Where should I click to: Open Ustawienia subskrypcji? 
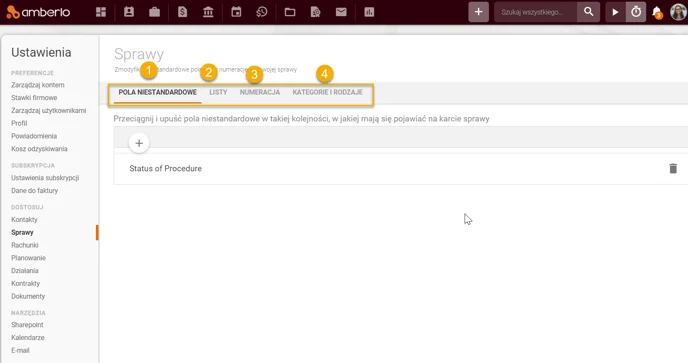point(45,178)
